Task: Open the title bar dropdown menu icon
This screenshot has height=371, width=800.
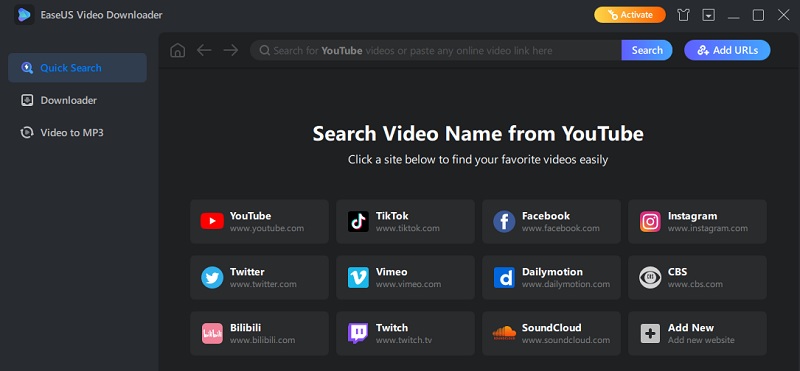Action: [708, 15]
